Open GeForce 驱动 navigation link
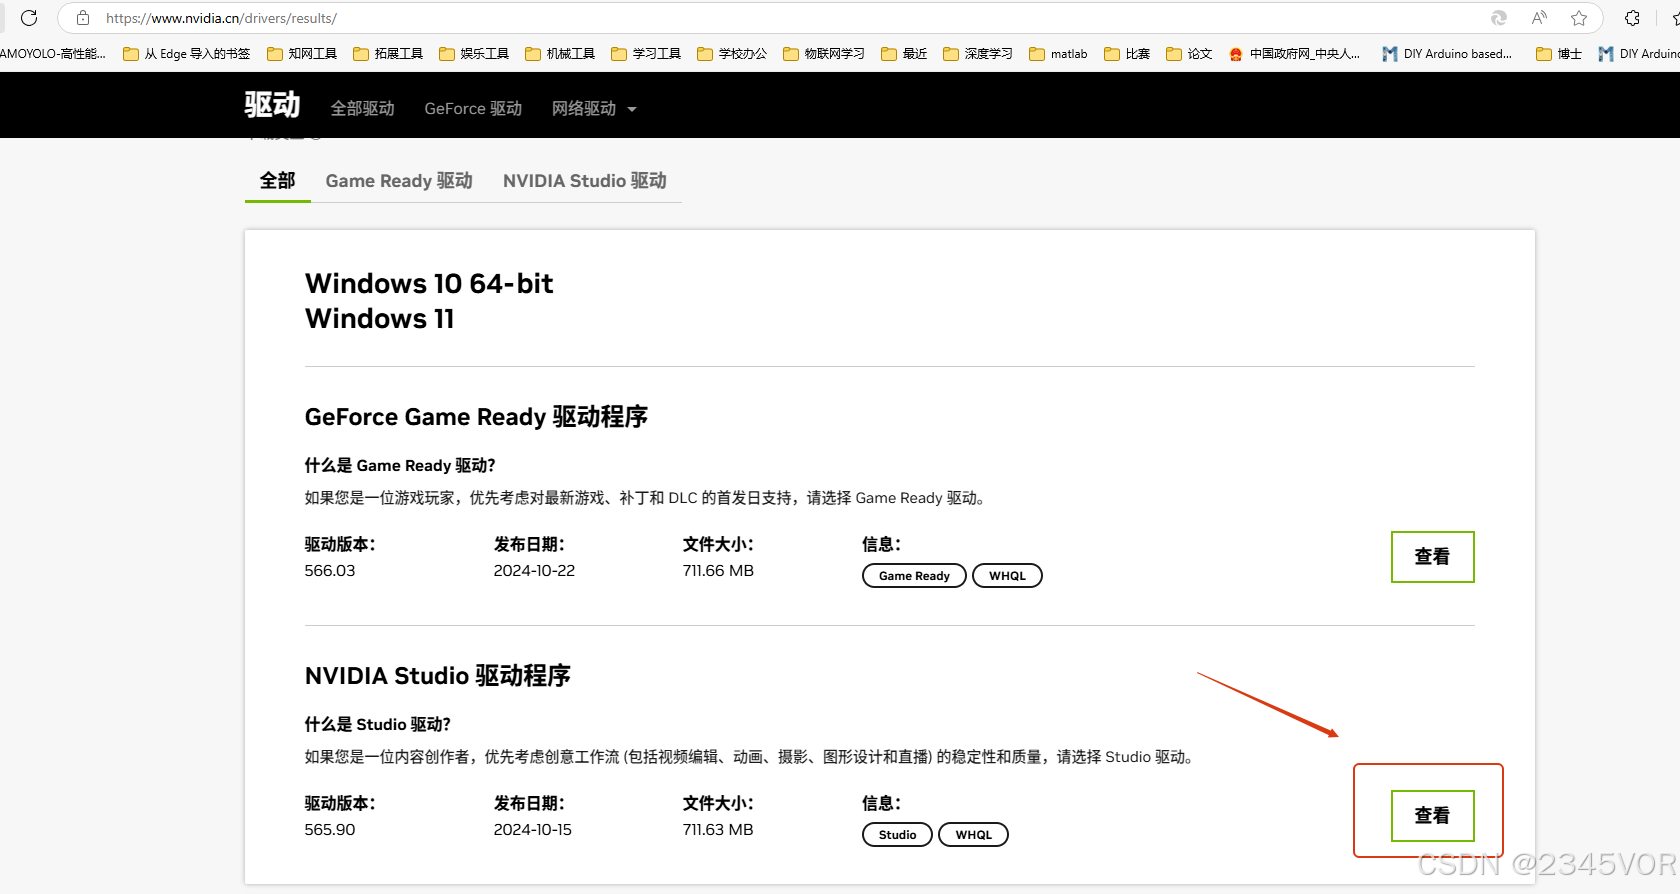 [x=473, y=108]
